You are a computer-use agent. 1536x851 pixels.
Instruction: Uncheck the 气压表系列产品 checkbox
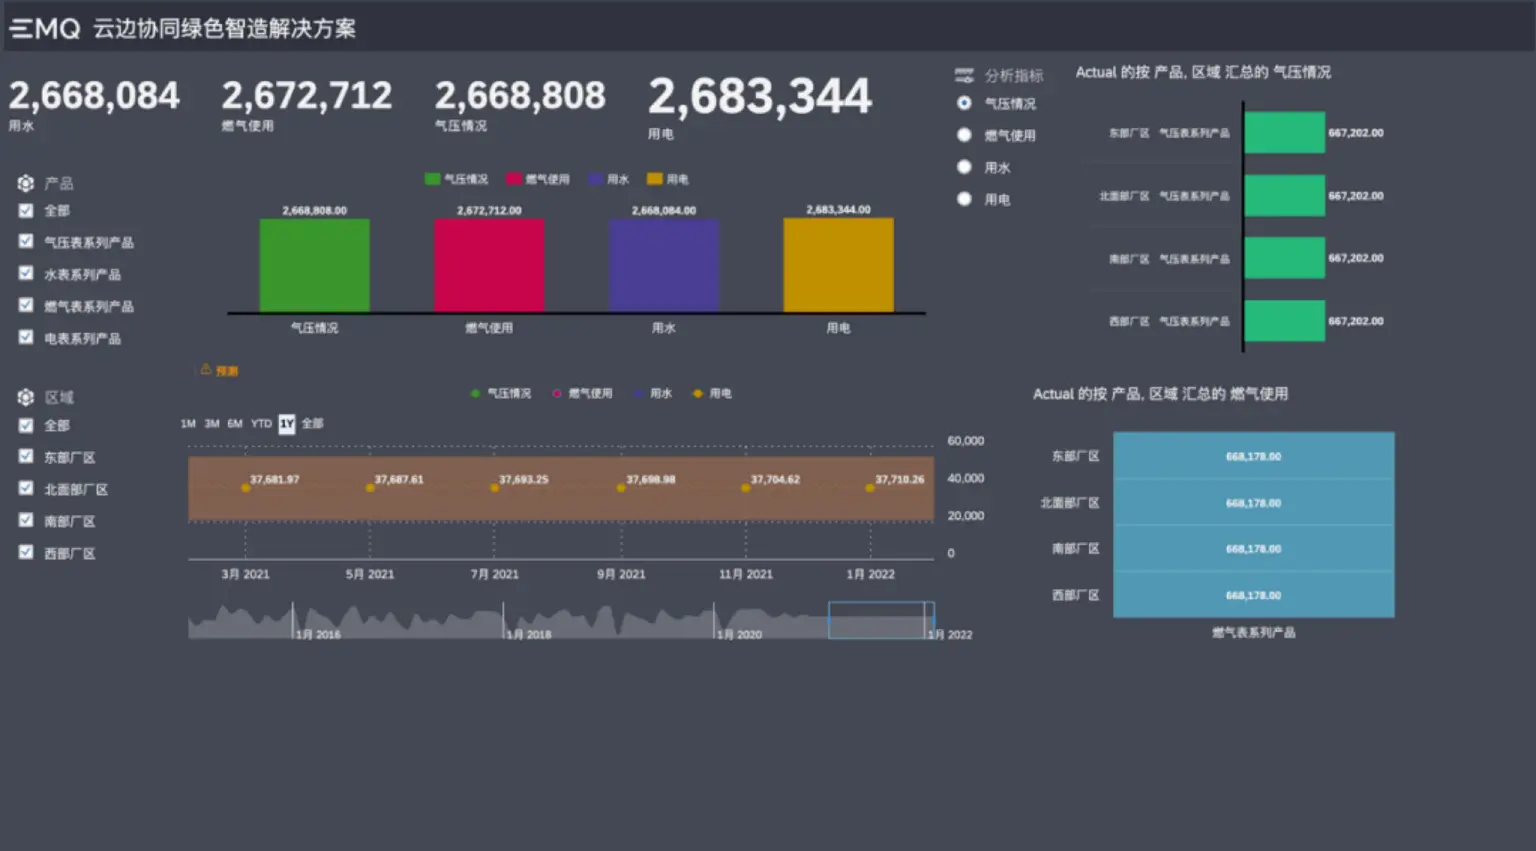click(x=26, y=242)
